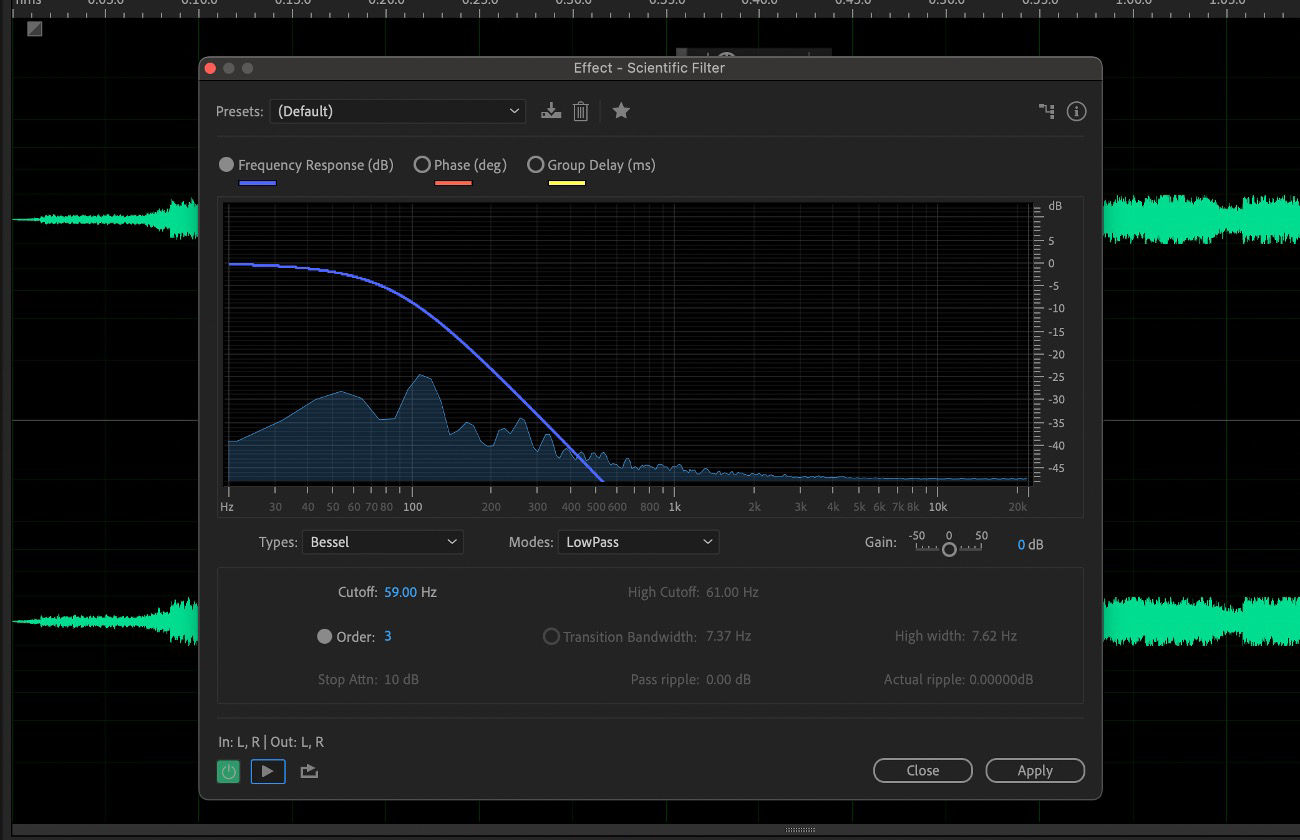This screenshot has width=1300, height=840.
Task: Open the Presets dropdown
Action: 397,111
